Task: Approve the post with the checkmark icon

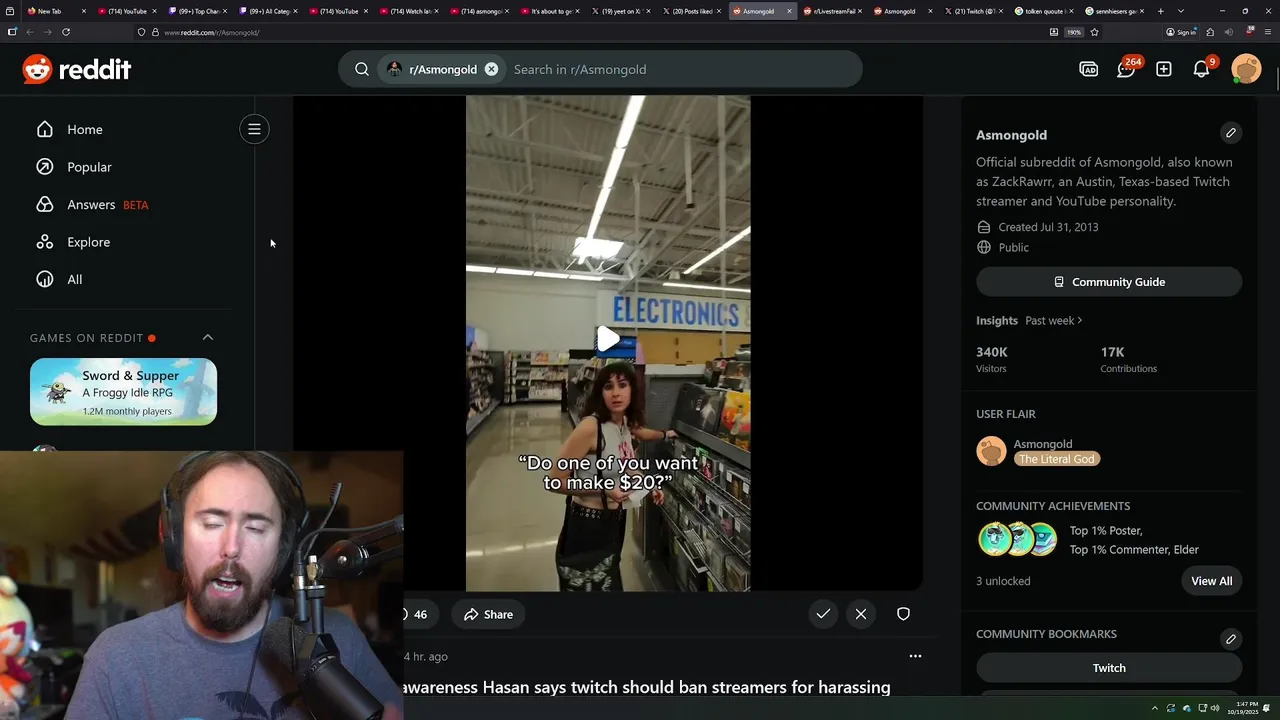Action: [x=823, y=614]
